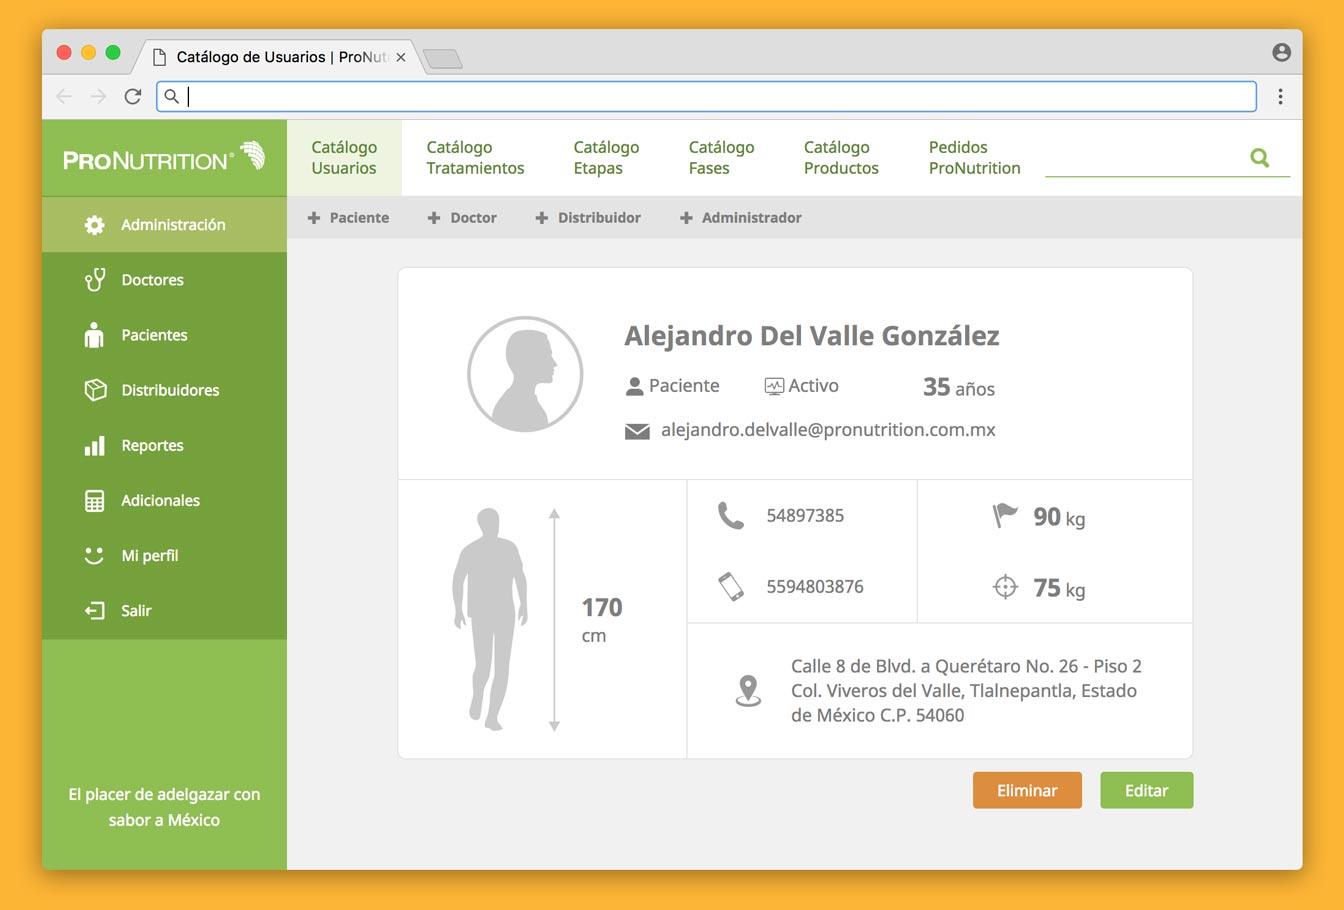1344x910 pixels.
Task: Click the box icon for Distribuidores
Action: [x=95, y=390]
